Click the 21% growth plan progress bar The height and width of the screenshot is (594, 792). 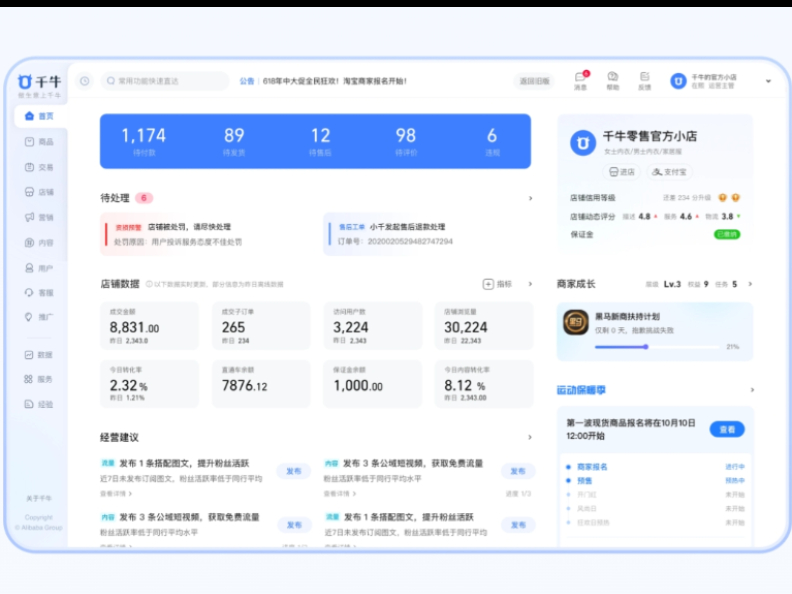click(657, 347)
